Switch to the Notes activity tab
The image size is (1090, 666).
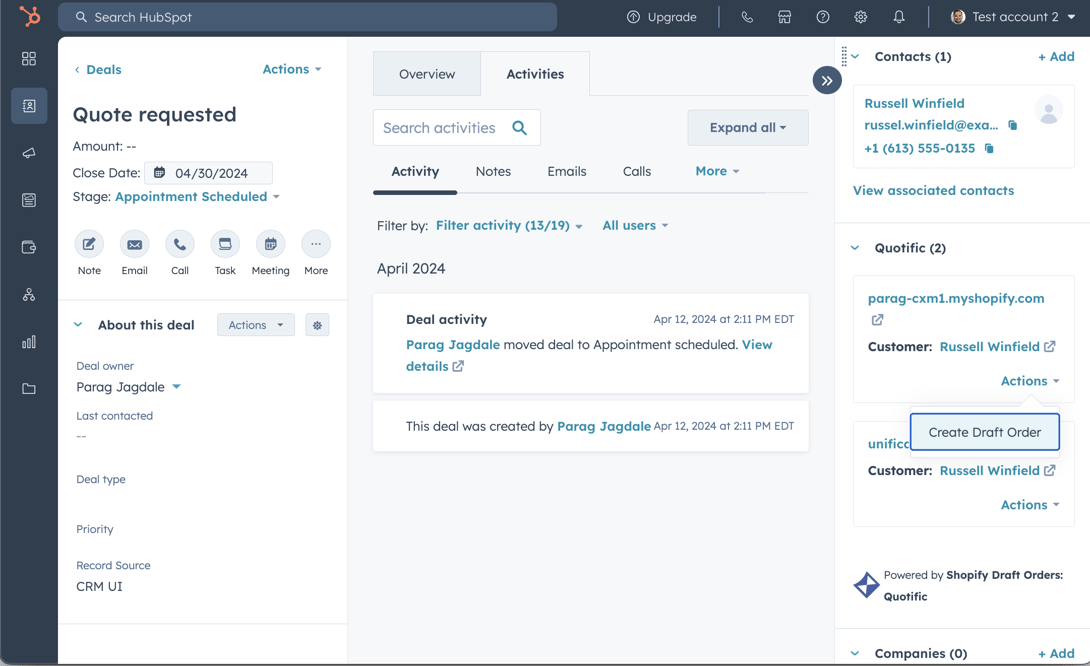click(493, 171)
